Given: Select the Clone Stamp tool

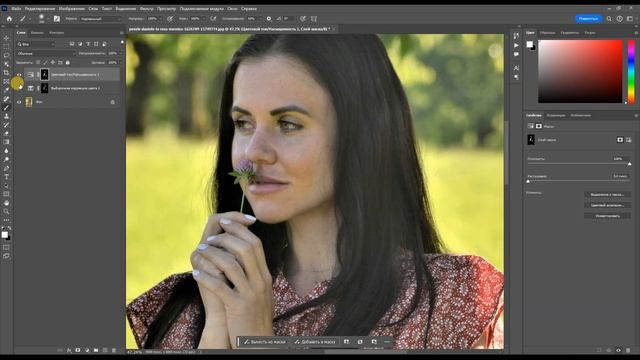Looking at the screenshot, I should click(6, 116).
